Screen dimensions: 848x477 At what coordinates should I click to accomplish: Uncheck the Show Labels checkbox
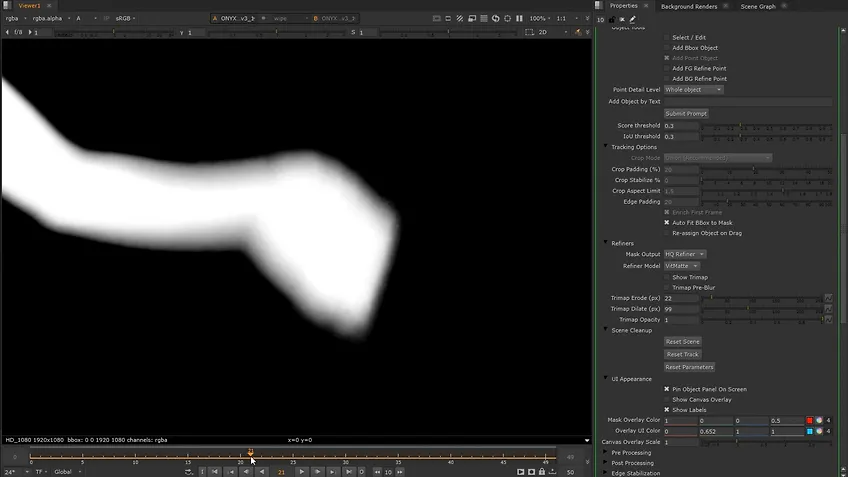[x=667, y=409]
